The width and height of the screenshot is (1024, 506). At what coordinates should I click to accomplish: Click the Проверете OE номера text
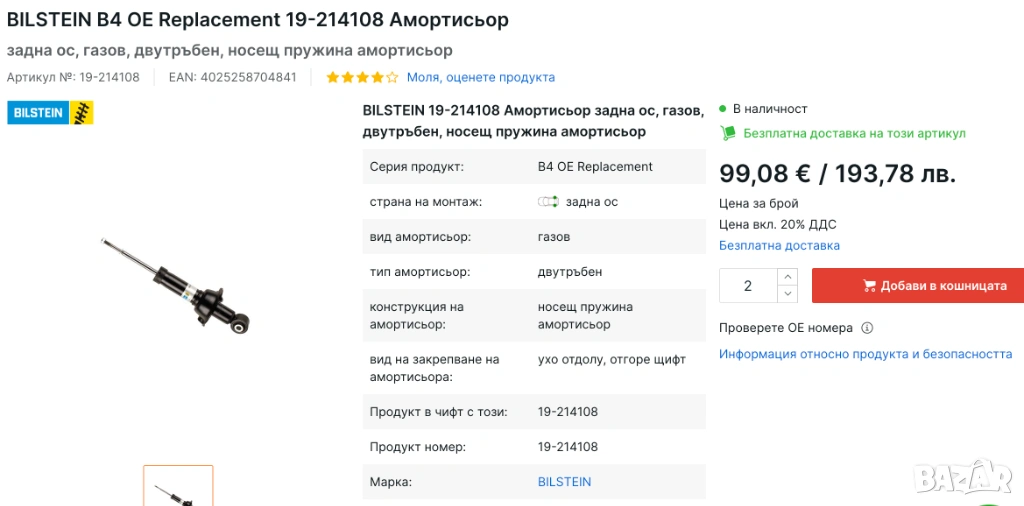pos(786,328)
